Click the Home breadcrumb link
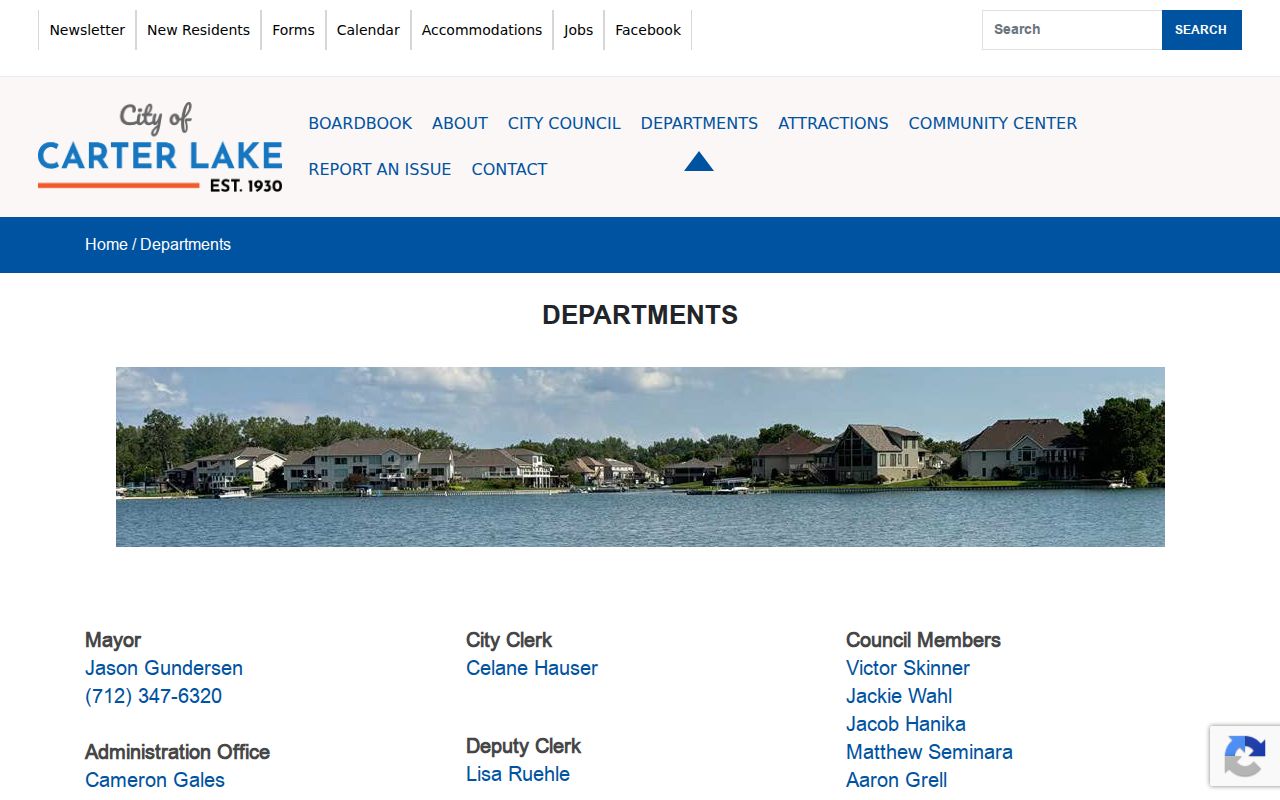The image size is (1280, 800). (x=106, y=245)
